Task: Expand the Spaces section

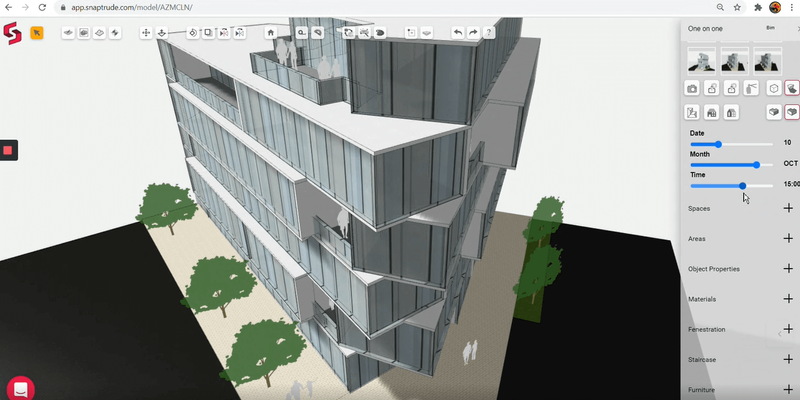Action: pyautogui.click(x=788, y=208)
